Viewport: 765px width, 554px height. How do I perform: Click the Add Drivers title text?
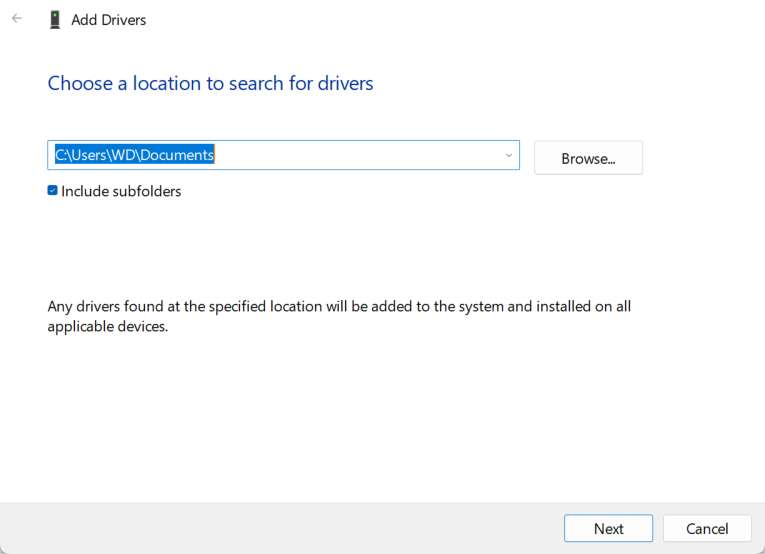coord(108,20)
